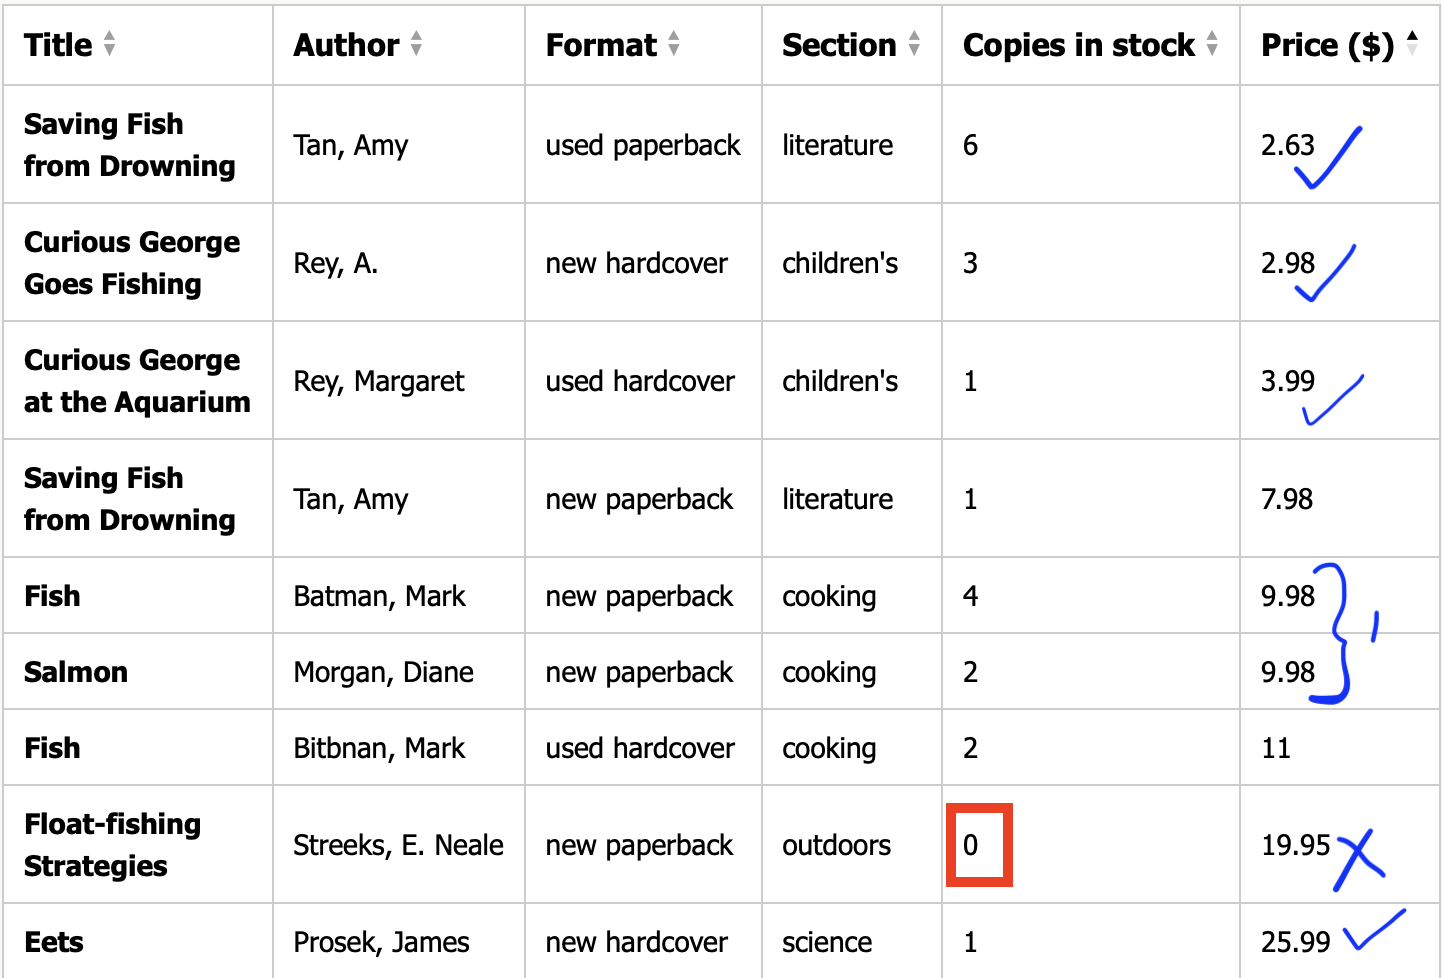Click Eets book title
Viewport: 1442px width, 978px height.
coord(54,942)
